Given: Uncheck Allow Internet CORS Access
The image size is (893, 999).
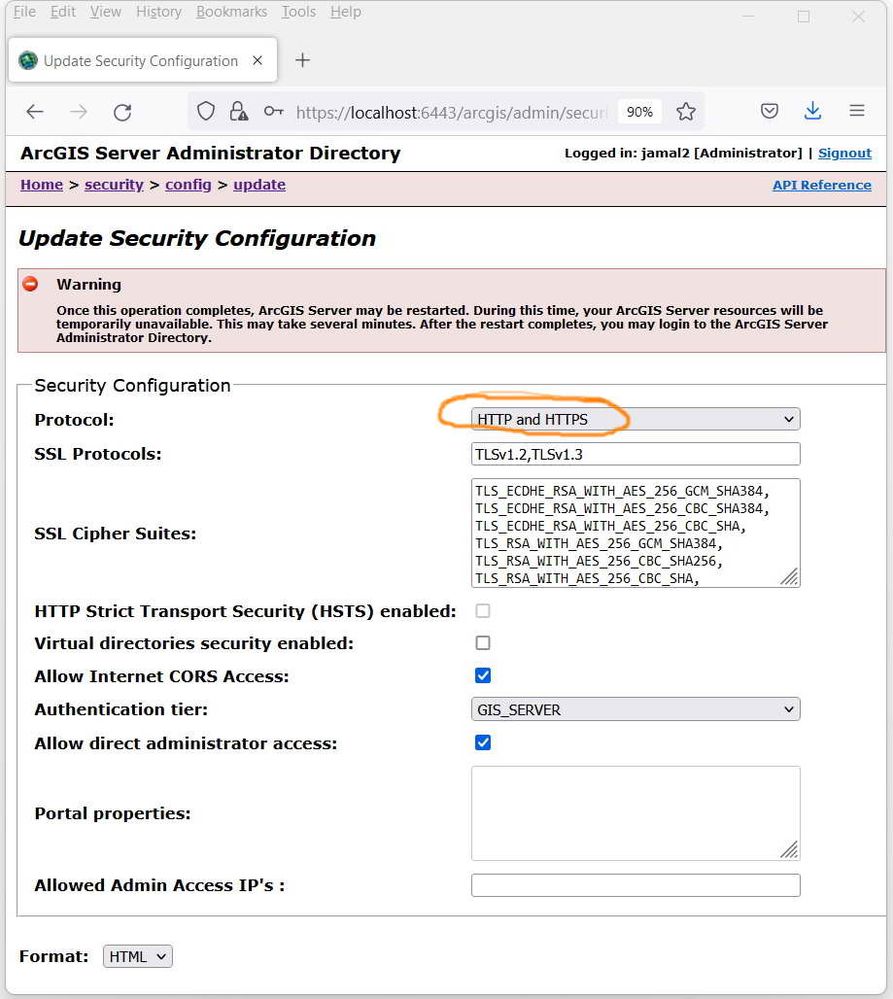Looking at the screenshot, I should [x=483, y=676].
